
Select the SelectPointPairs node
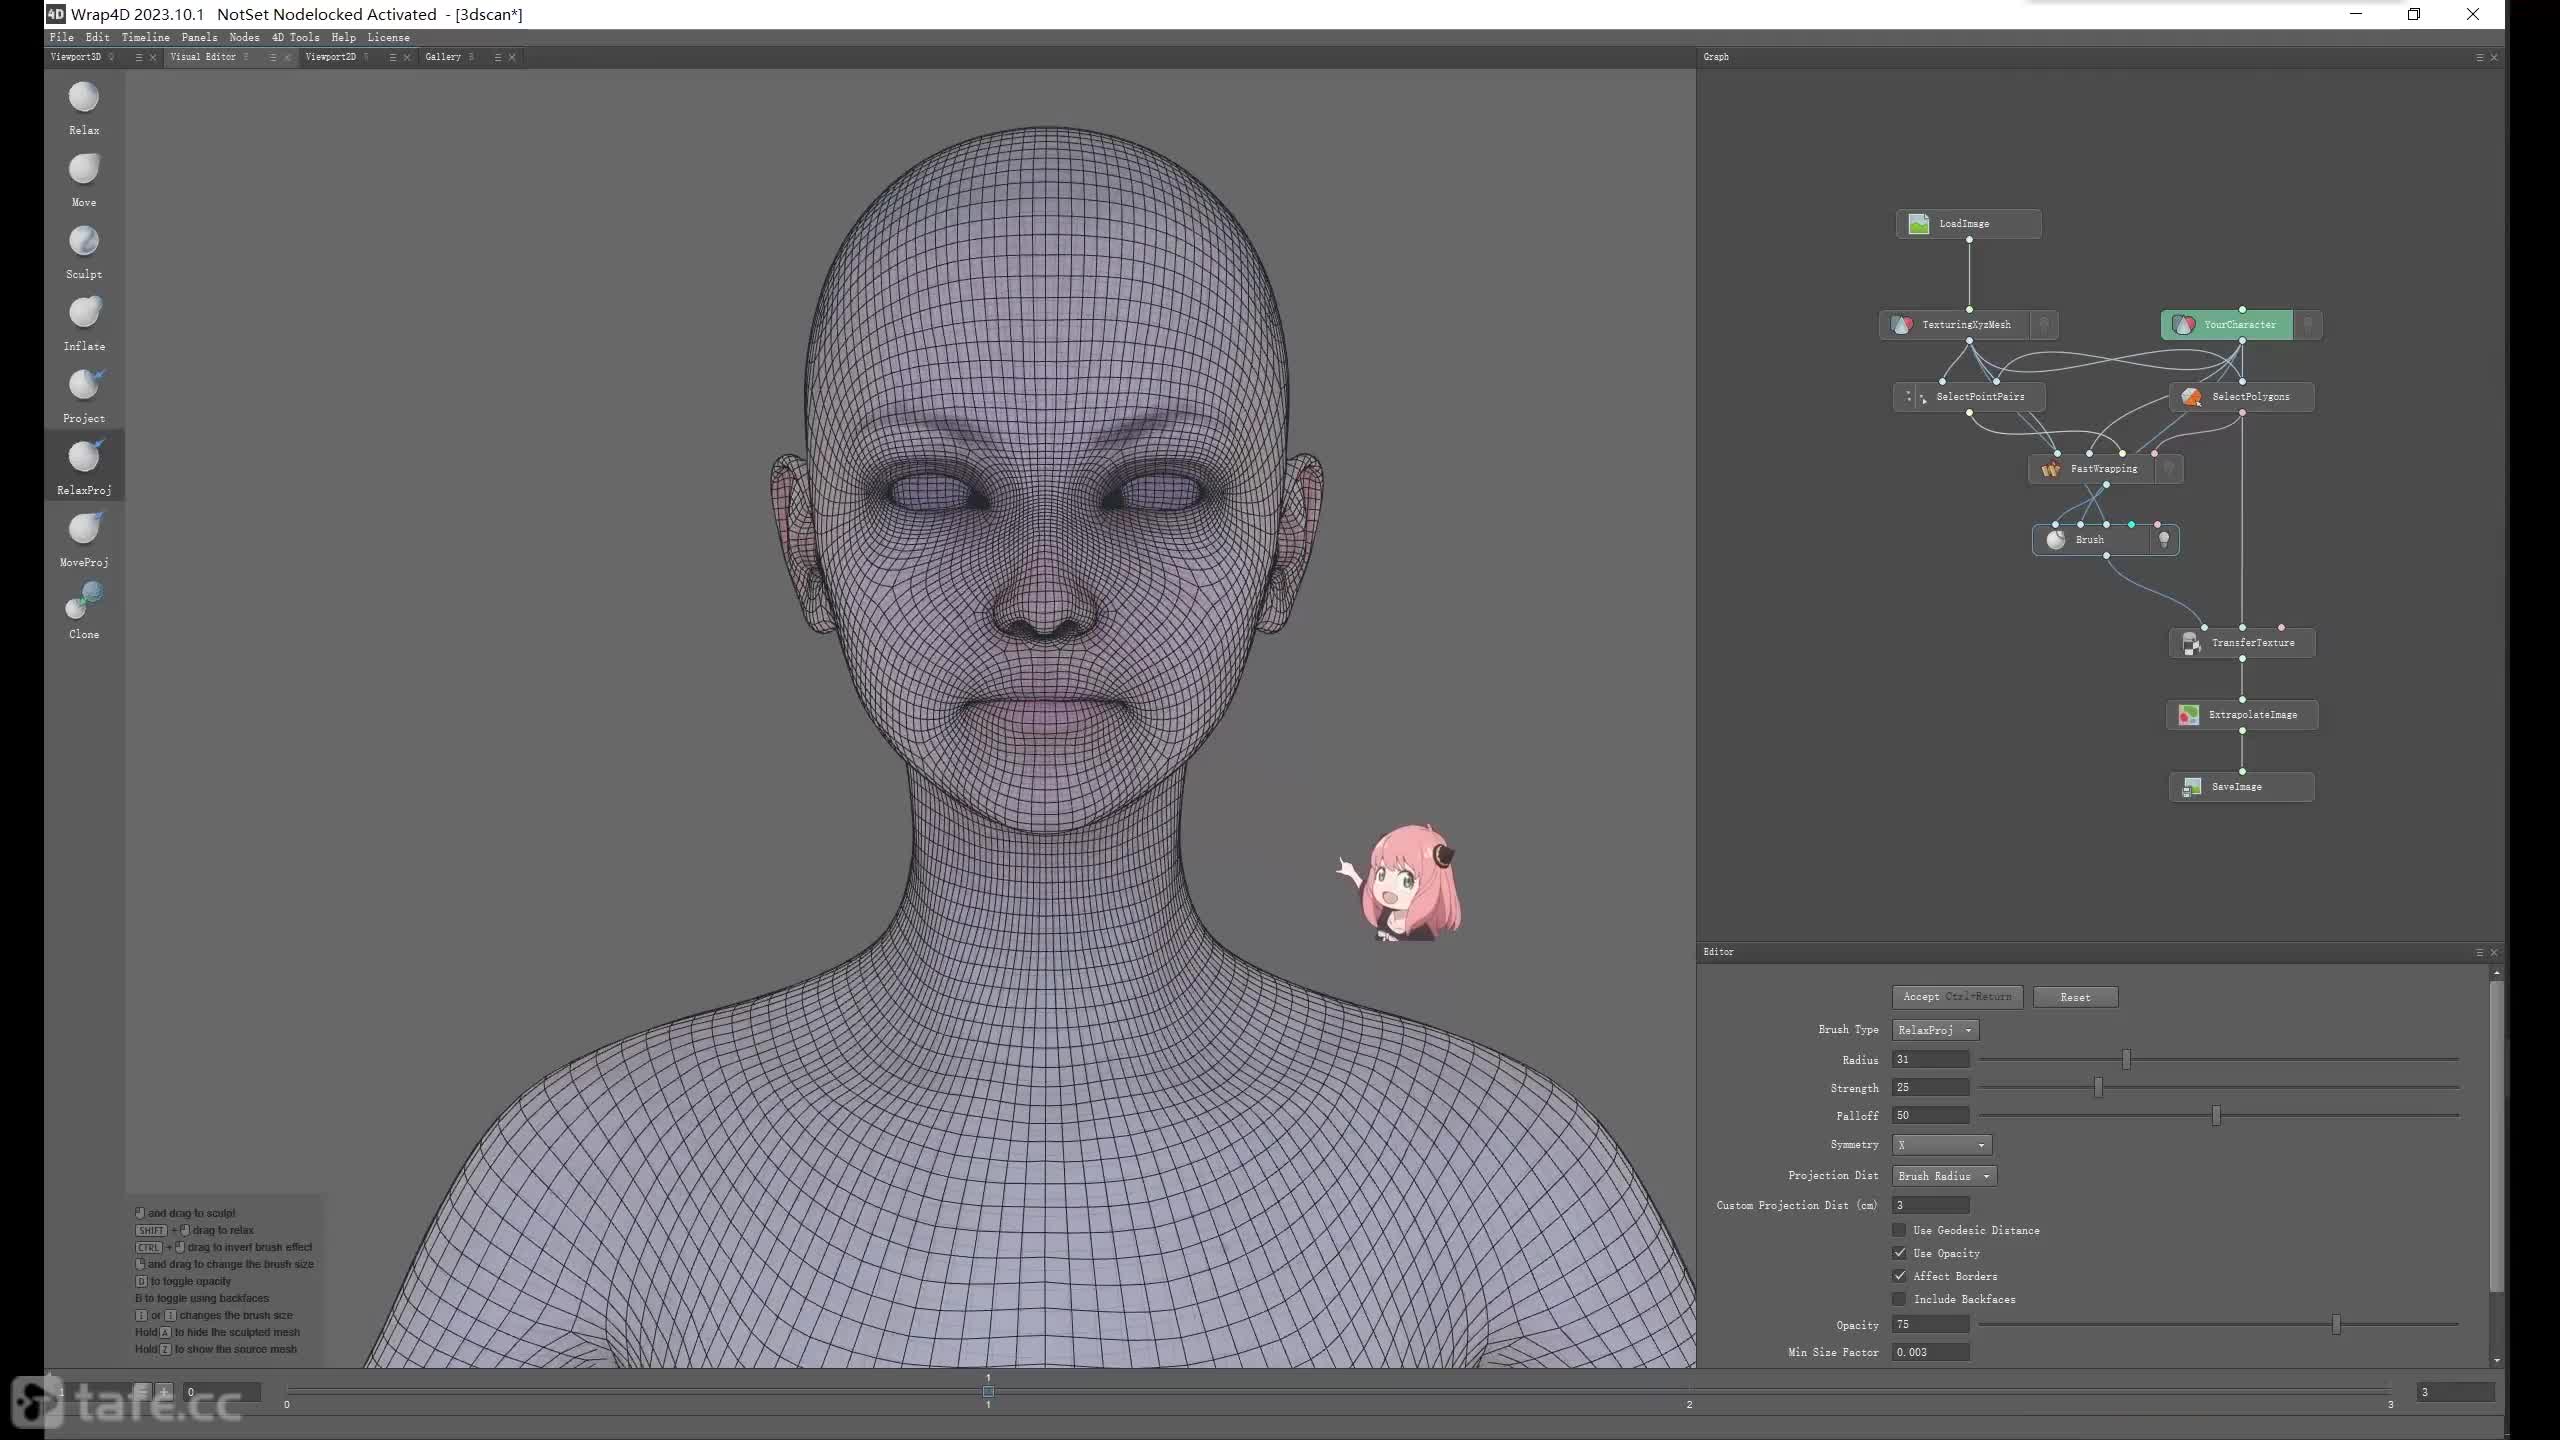point(1968,397)
